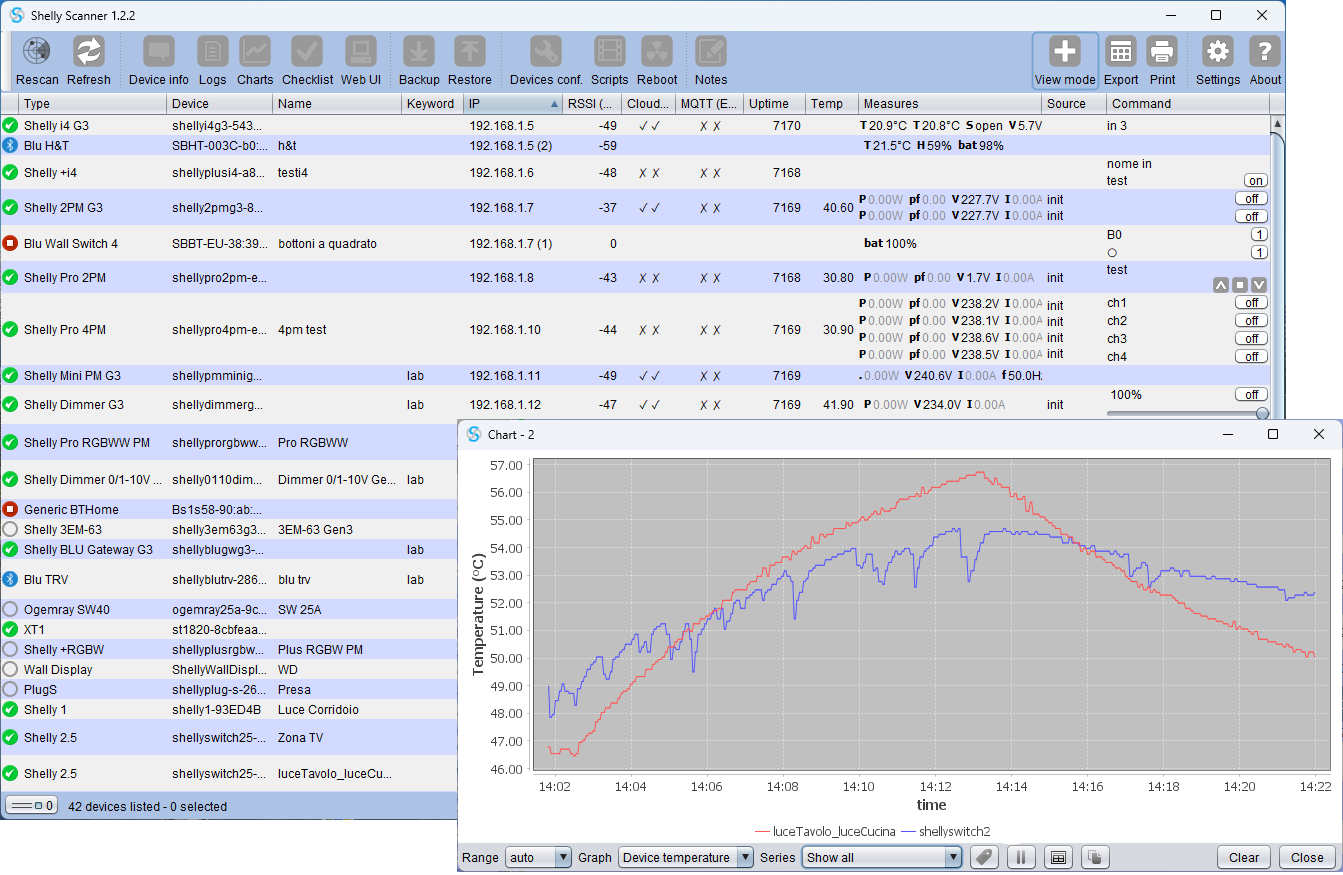
Task: Adjust the Shelly Dimmer G3 brightness slider
Action: click(x=1187, y=413)
